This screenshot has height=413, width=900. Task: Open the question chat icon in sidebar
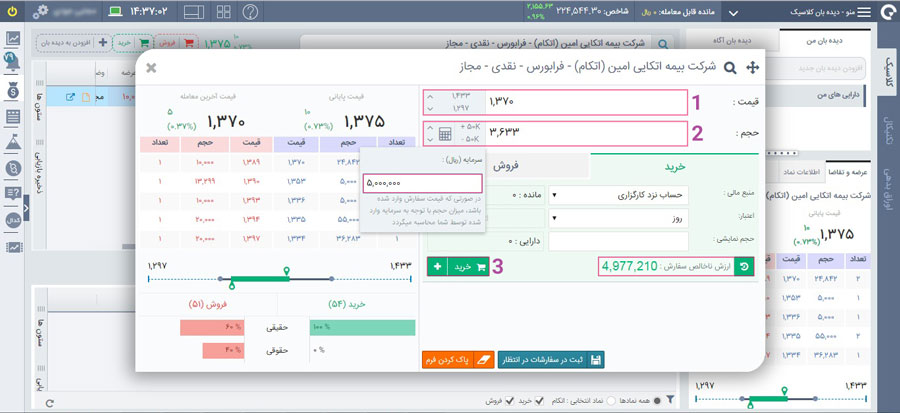pyautogui.click(x=13, y=194)
